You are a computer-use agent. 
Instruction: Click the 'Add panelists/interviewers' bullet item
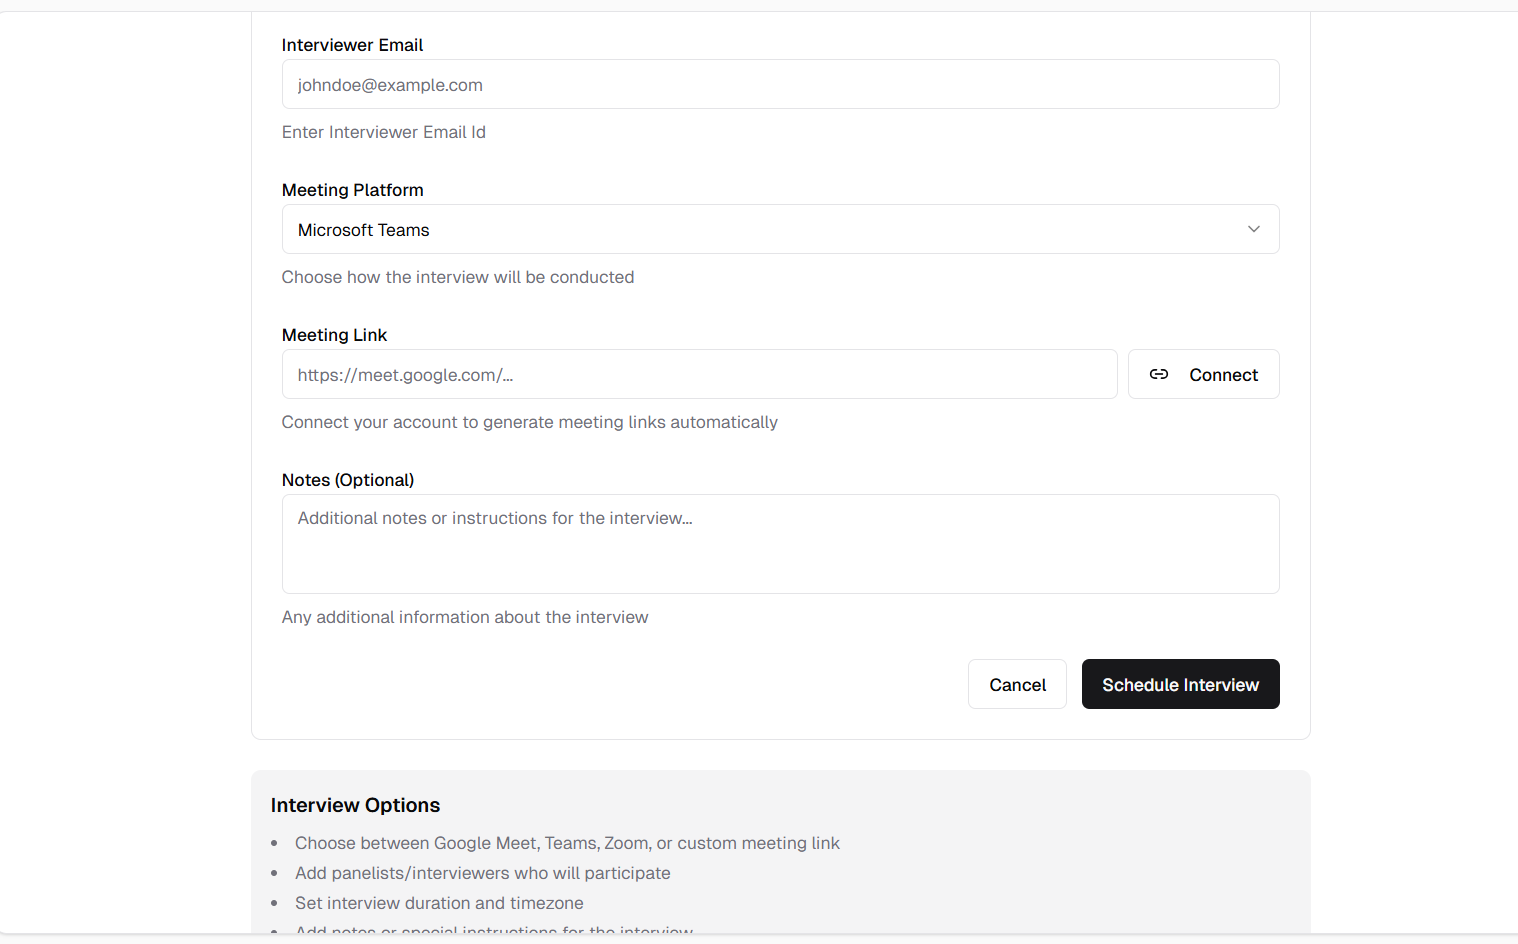tap(482, 873)
